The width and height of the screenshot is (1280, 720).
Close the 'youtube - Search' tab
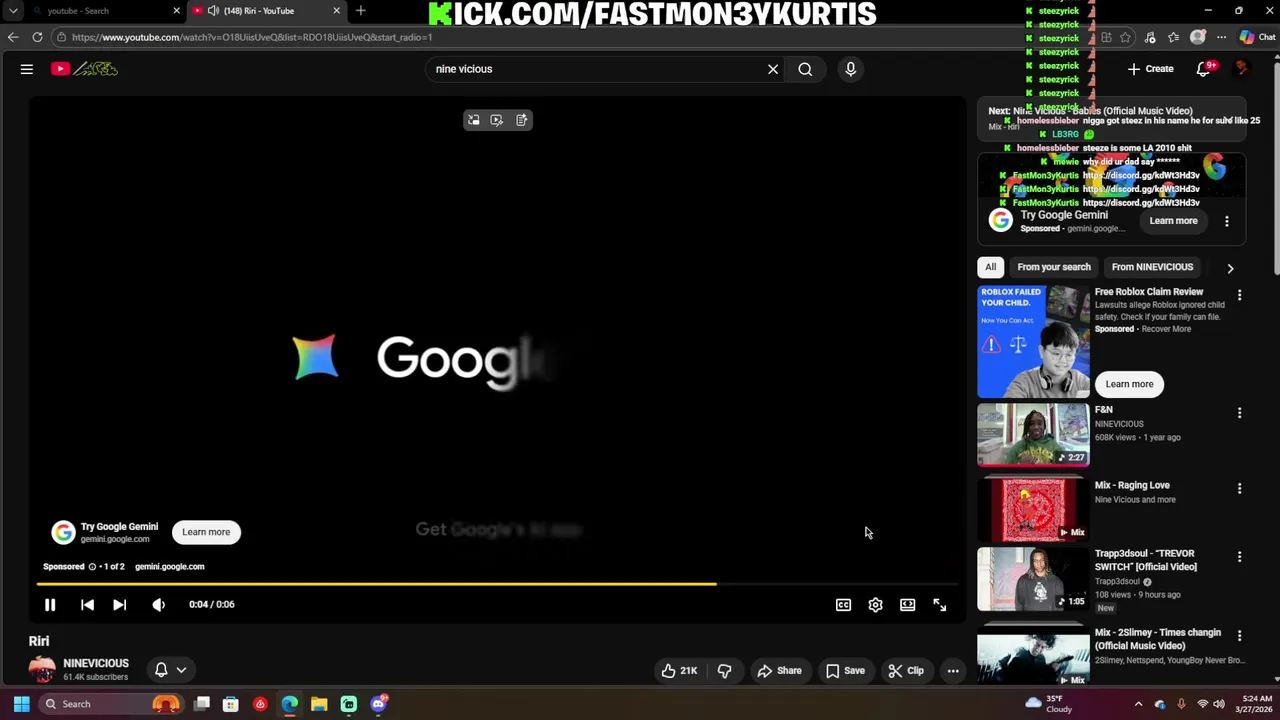177,11
